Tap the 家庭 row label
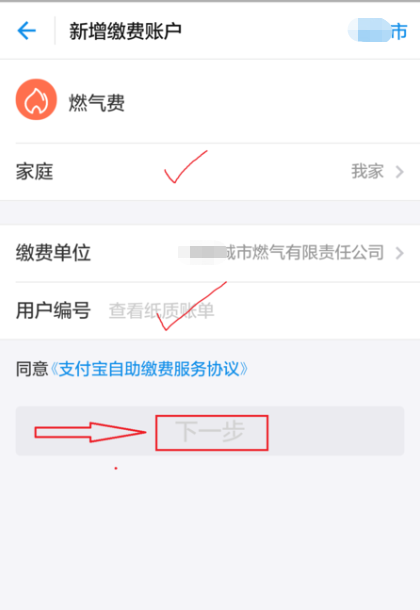 (x=34, y=172)
